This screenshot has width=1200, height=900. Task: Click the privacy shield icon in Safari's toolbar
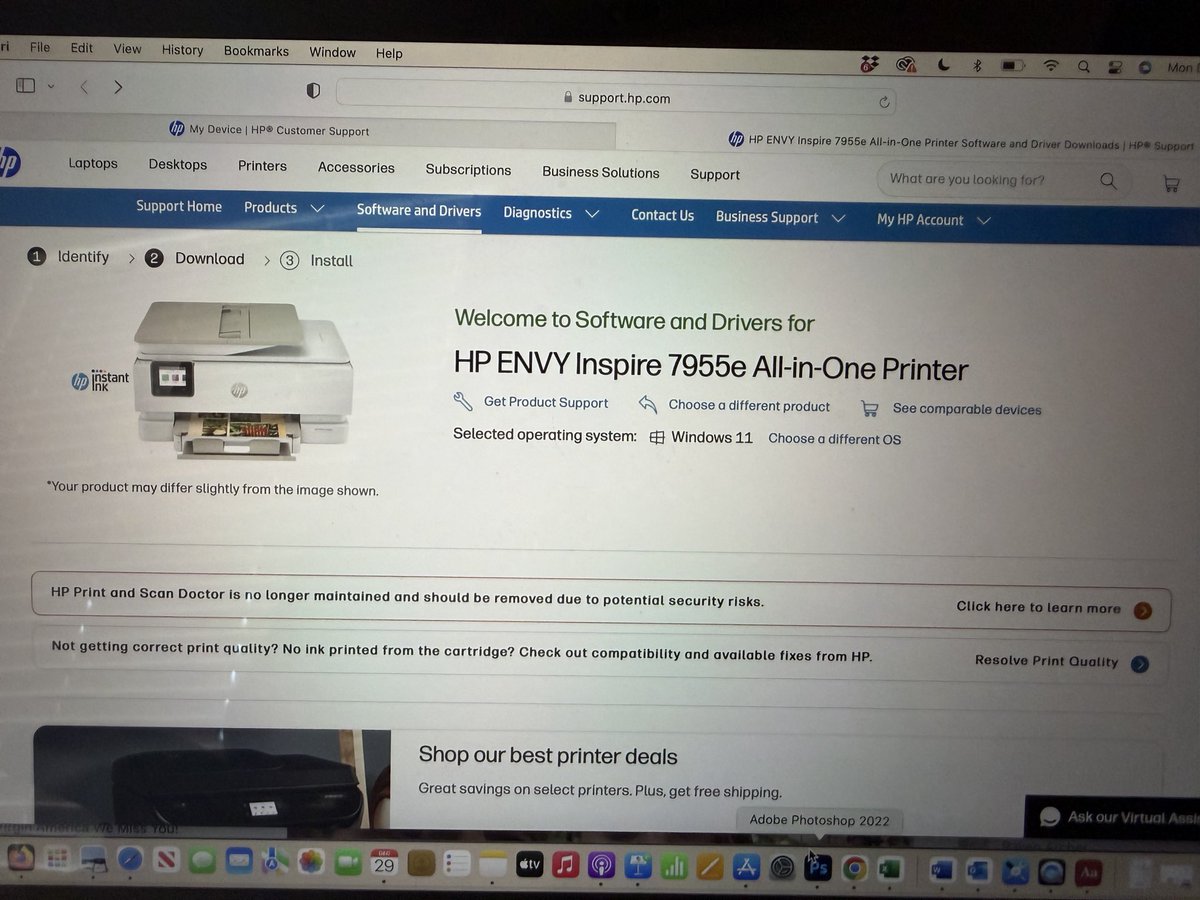(x=312, y=90)
